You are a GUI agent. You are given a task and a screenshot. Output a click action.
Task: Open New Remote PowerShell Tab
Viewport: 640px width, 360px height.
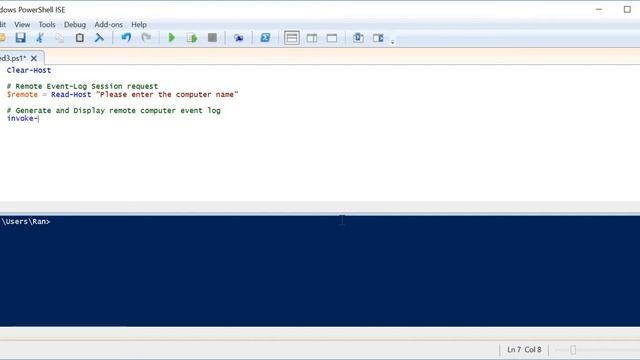pyautogui.click(x=238, y=38)
